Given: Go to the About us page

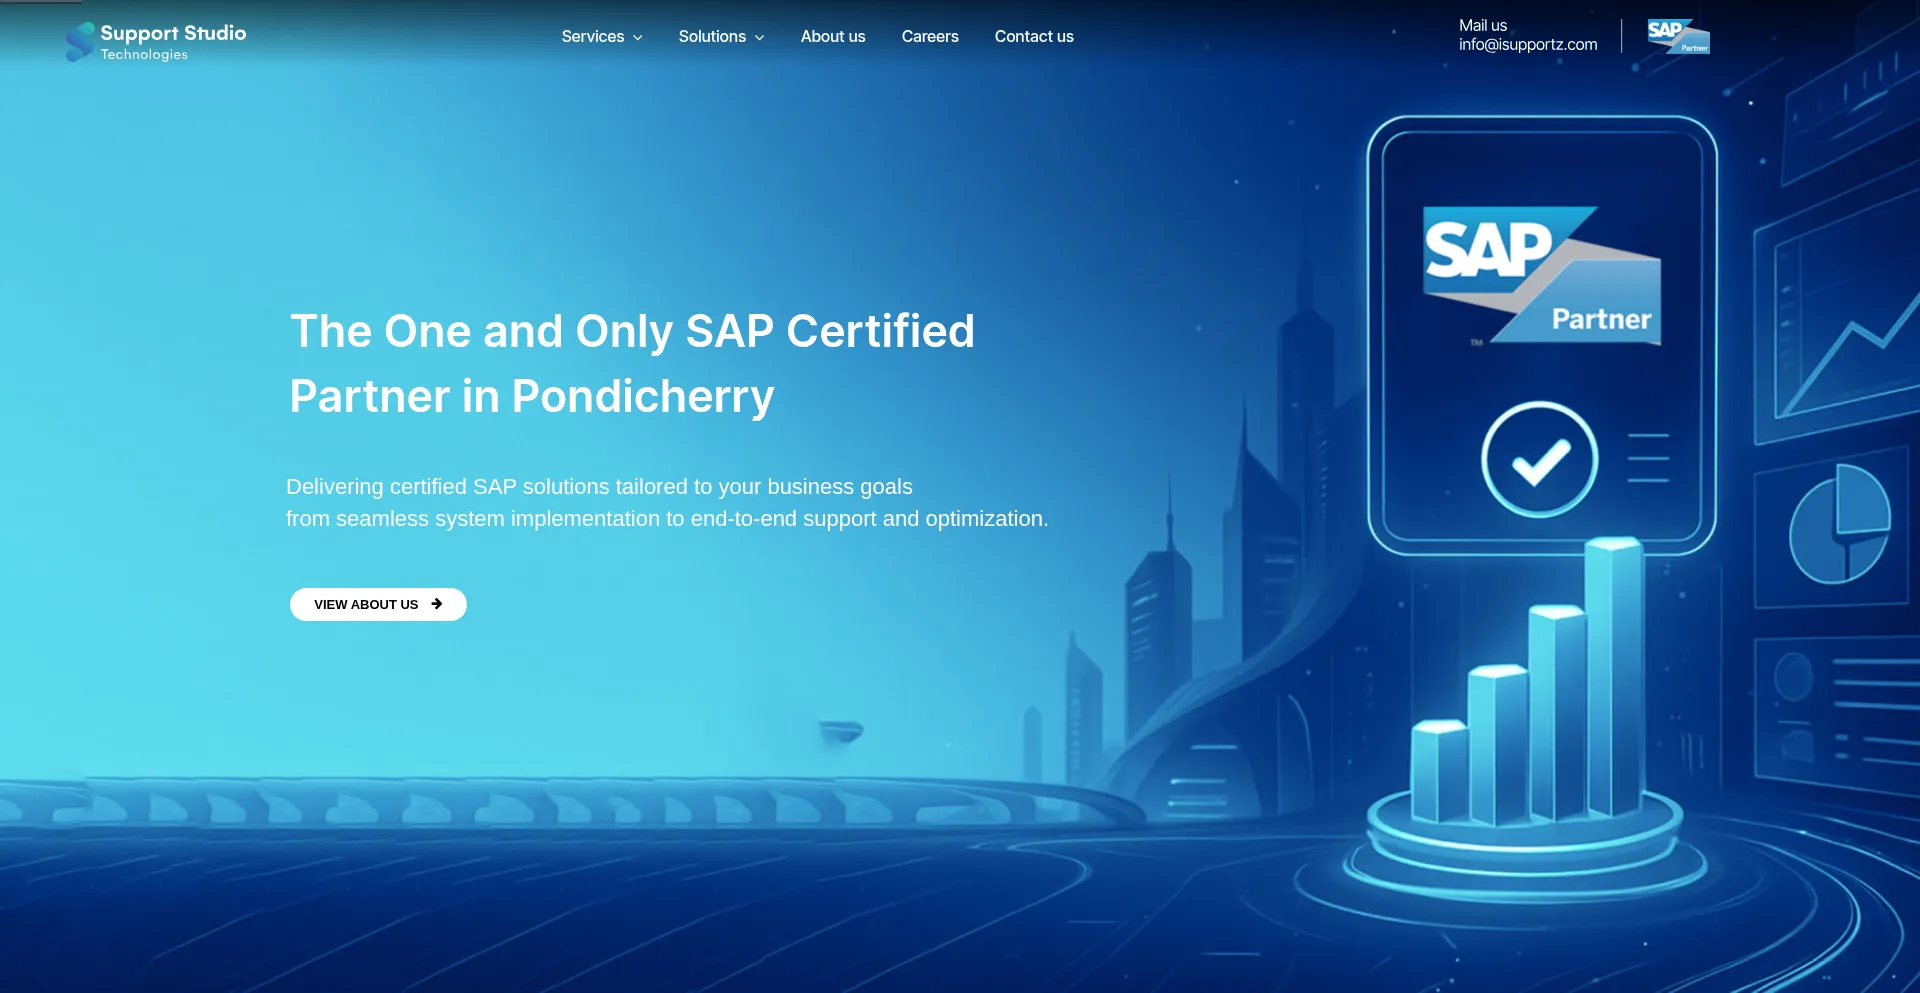Looking at the screenshot, I should pos(832,37).
